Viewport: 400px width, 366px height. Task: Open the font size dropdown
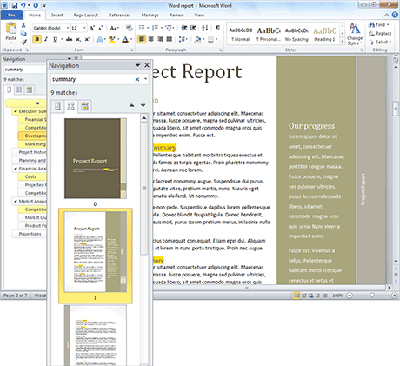click(x=84, y=28)
